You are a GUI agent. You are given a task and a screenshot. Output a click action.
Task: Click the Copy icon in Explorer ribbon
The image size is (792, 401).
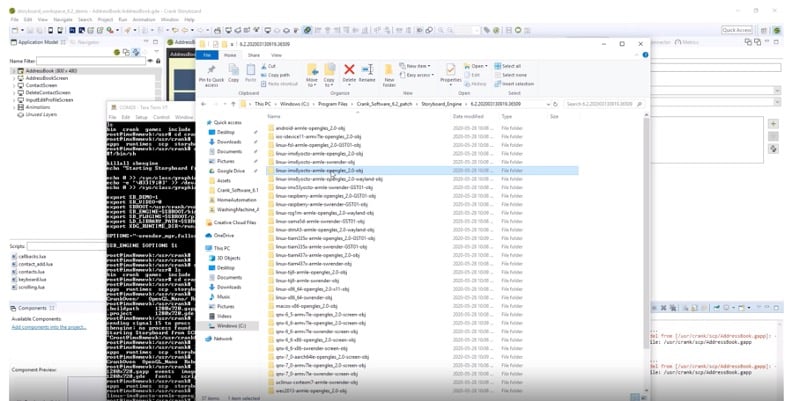pos(233,73)
